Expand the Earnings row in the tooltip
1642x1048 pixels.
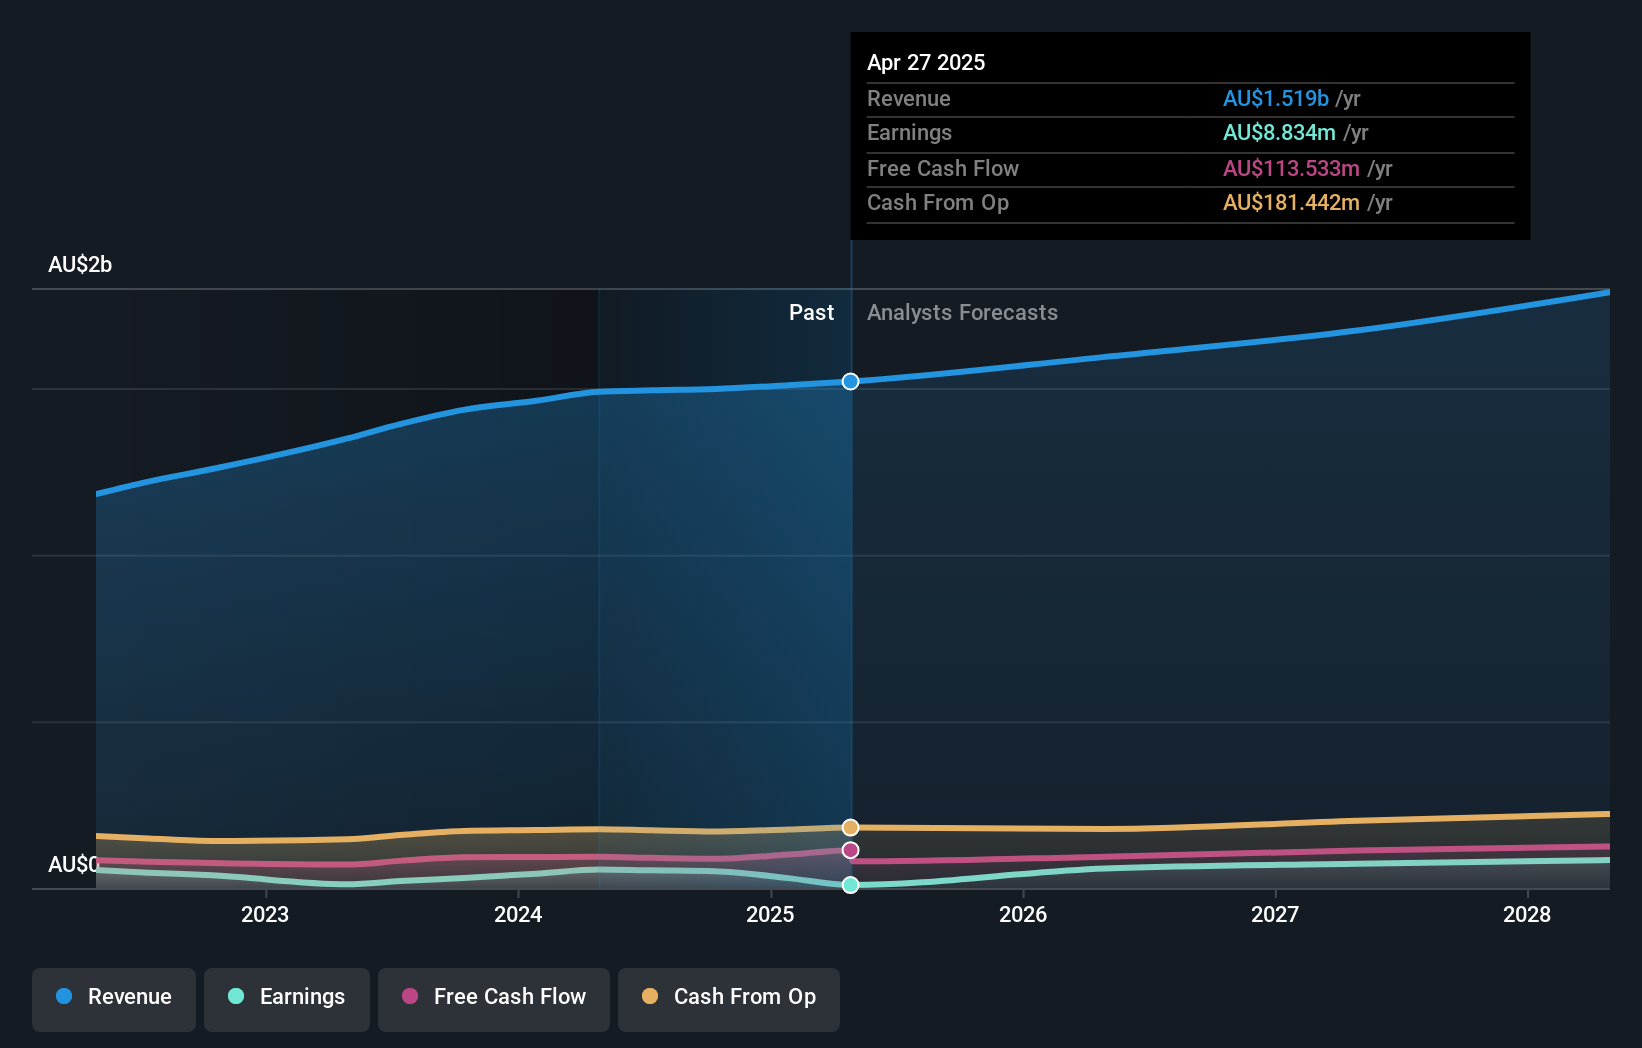(909, 132)
